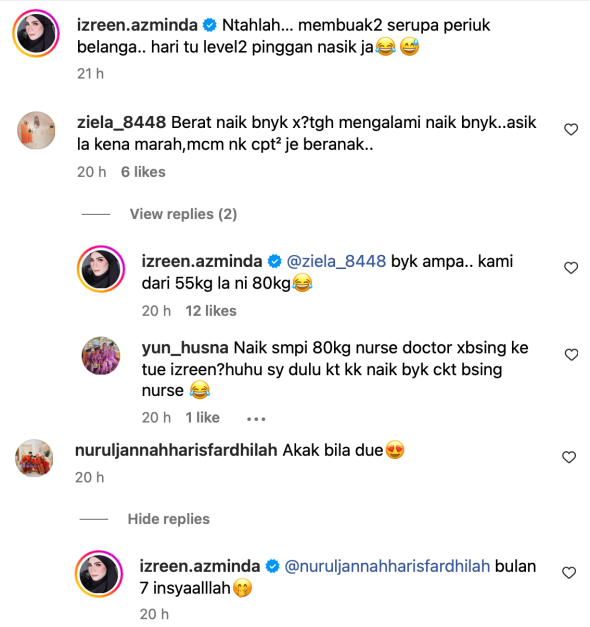Open the @nuruljannahharisfardhilah mention link

point(387,566)
